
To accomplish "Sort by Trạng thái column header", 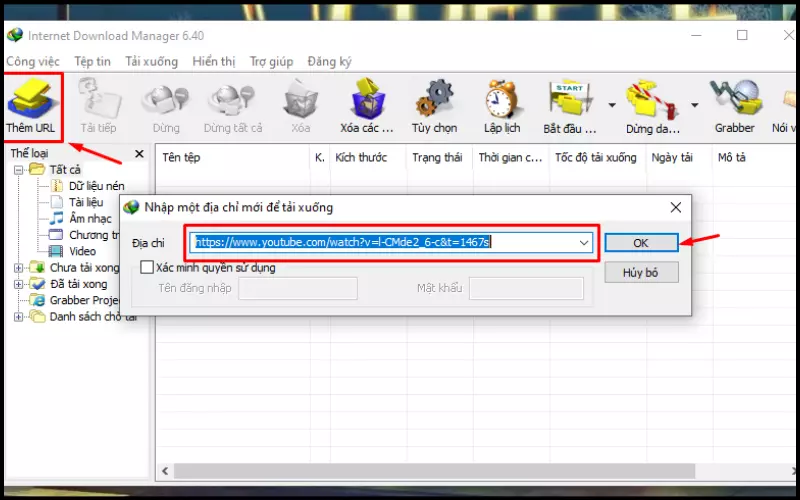I will (439, 158).
